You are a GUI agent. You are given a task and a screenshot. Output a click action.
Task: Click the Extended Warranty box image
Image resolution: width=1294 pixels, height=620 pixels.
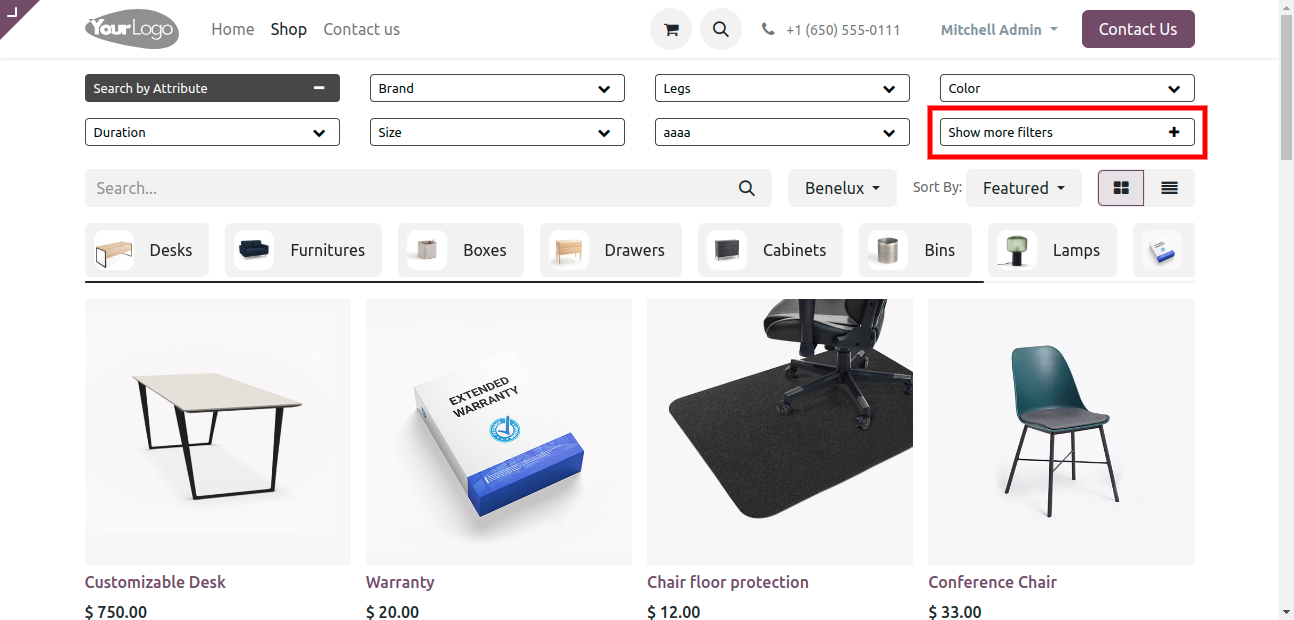coord(499,432)
